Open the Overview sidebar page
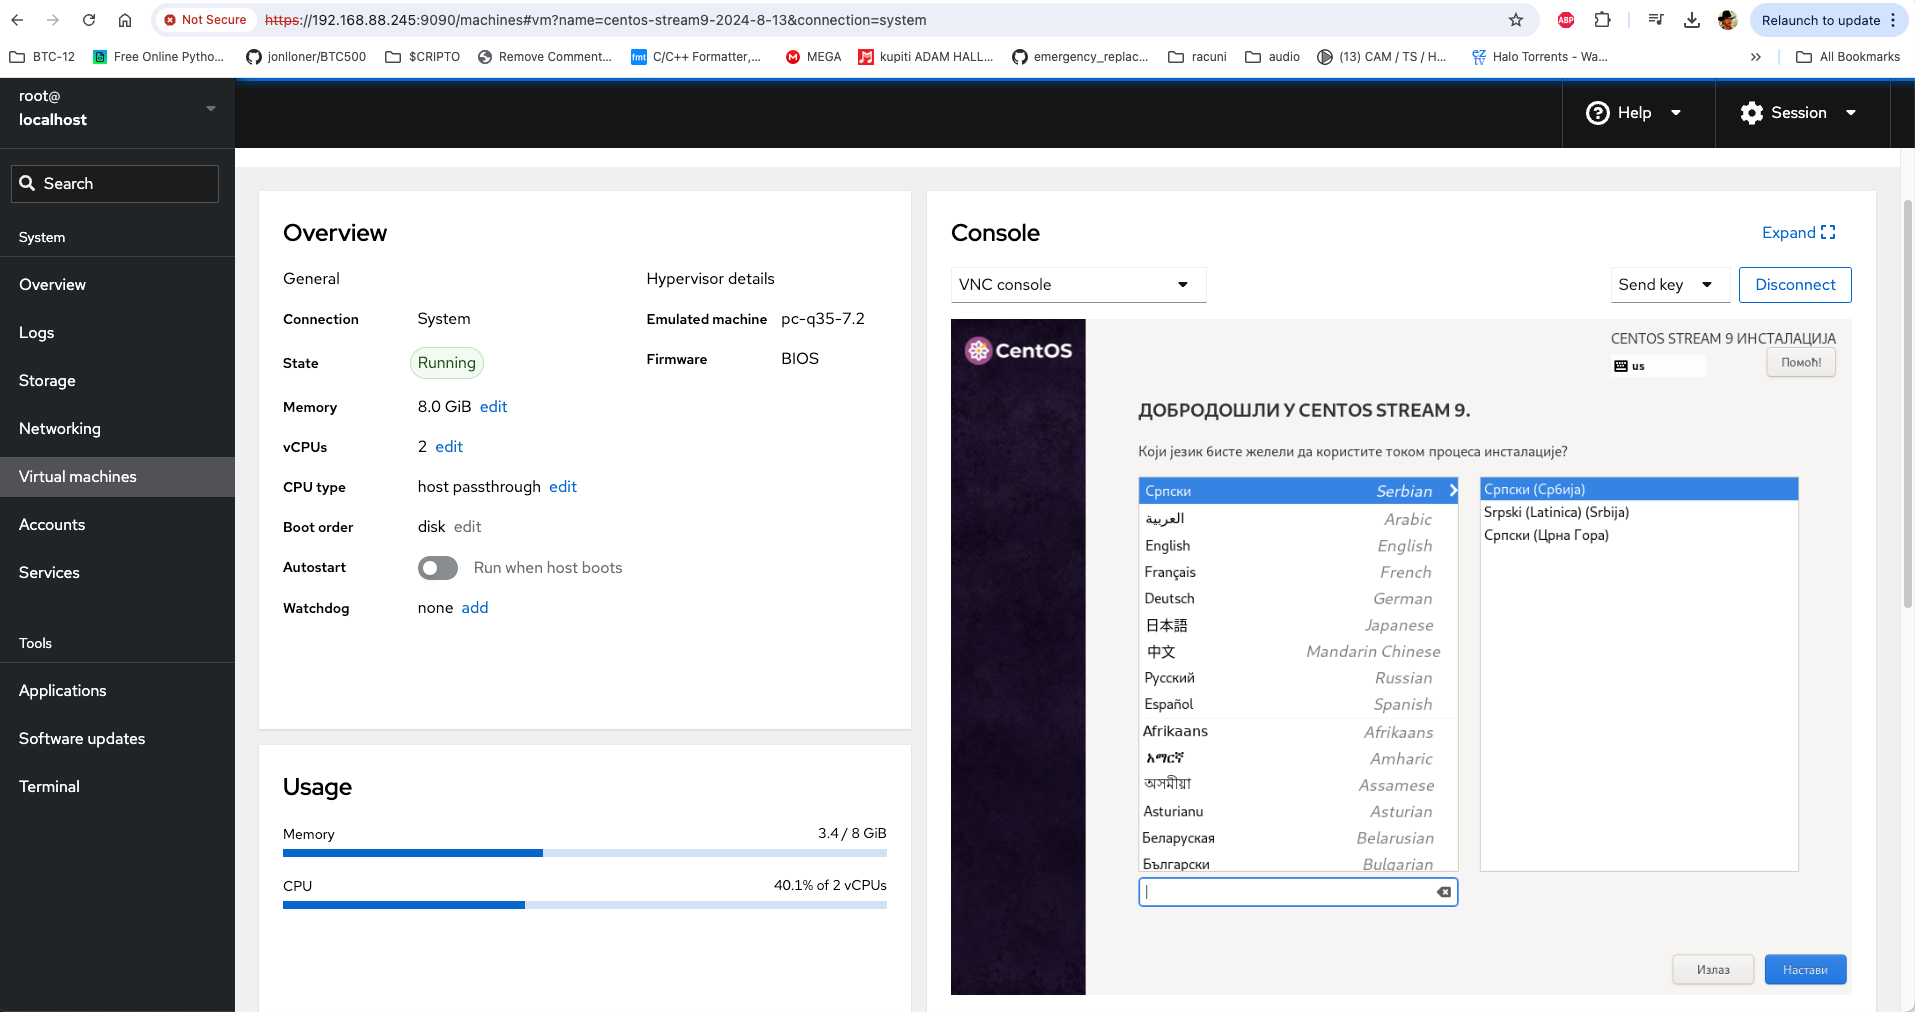This screenshot has width=1915, height=1012. (117, 285)
